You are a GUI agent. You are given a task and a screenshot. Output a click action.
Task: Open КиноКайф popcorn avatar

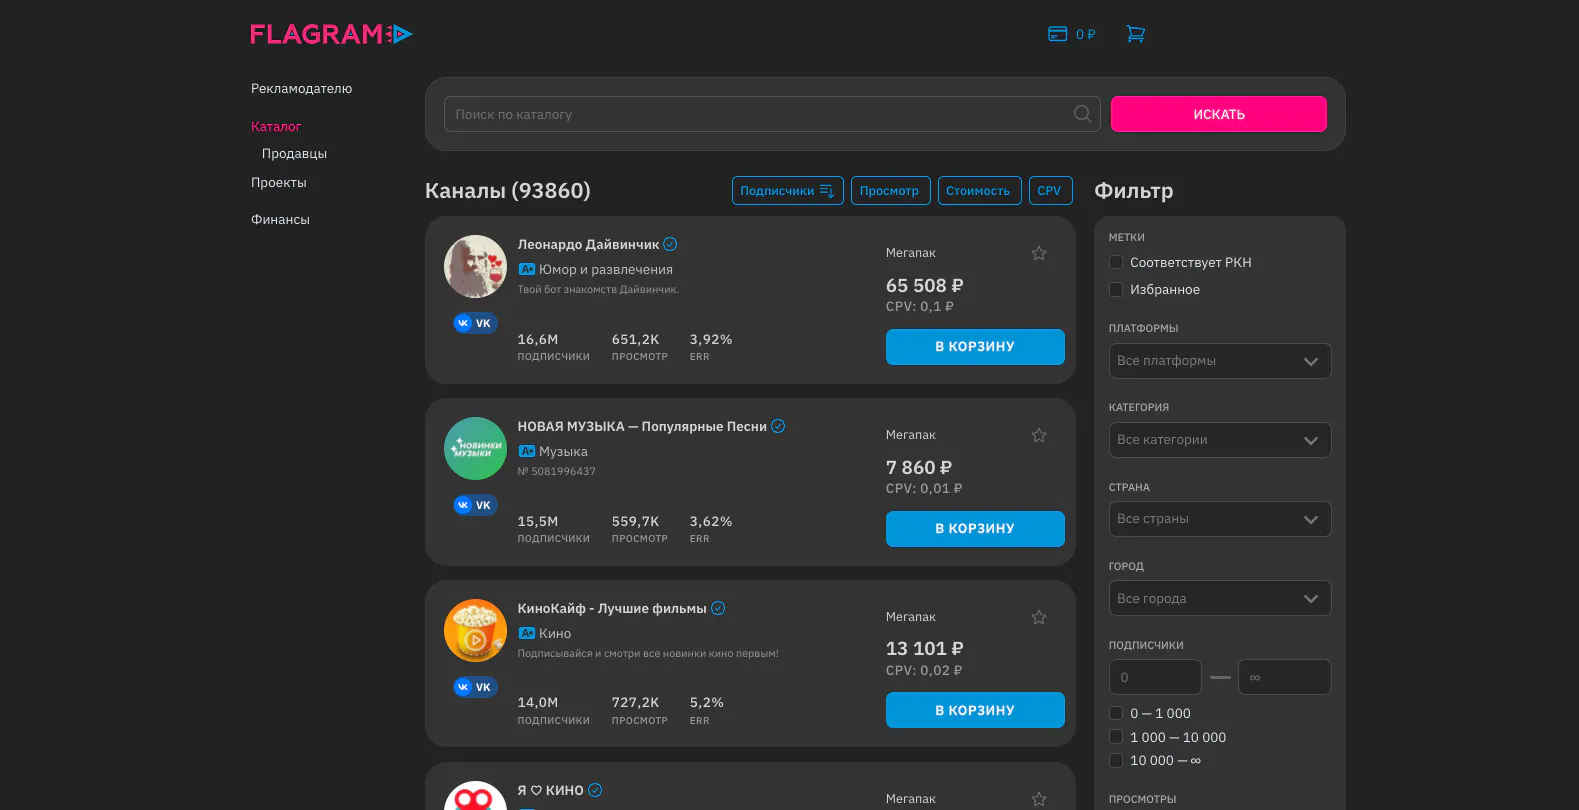[475, 630]
